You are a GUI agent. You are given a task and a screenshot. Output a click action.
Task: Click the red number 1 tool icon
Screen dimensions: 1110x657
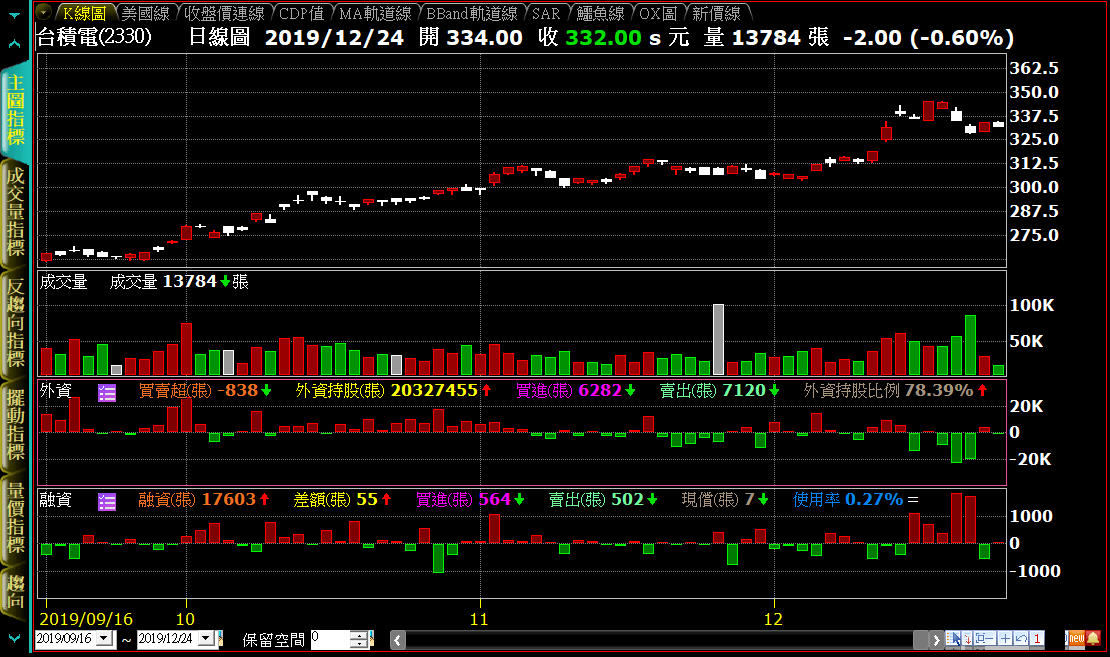pos(1036,639)
